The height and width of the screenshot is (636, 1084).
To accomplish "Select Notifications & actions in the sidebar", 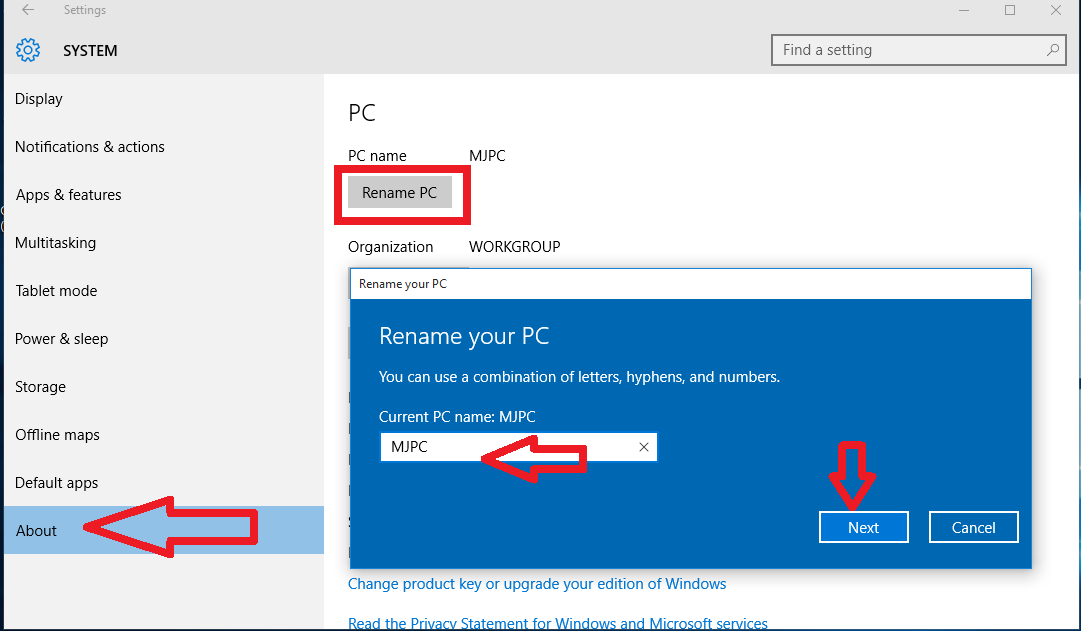I will pos(89,146).
